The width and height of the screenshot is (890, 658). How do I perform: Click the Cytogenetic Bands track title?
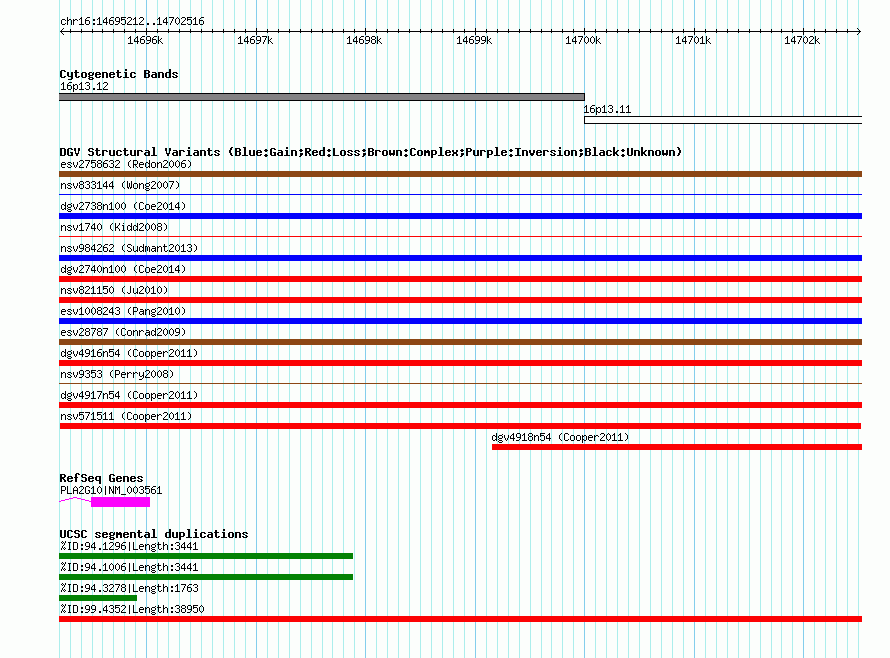(x=119, y=74)
